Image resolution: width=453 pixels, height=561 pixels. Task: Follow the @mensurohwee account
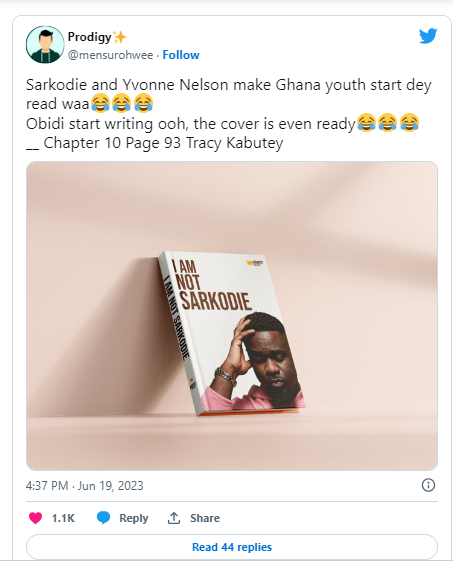pos(181,55)
